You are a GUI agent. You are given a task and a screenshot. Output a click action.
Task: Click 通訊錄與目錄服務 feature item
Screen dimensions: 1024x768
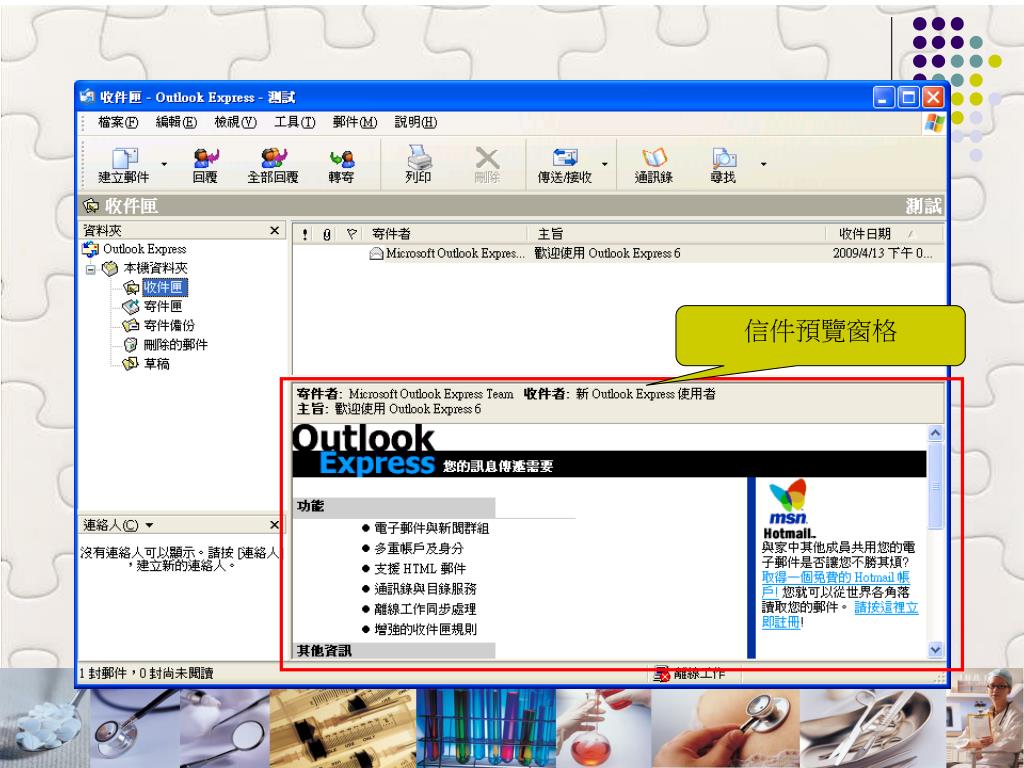(x=425, y=589)
